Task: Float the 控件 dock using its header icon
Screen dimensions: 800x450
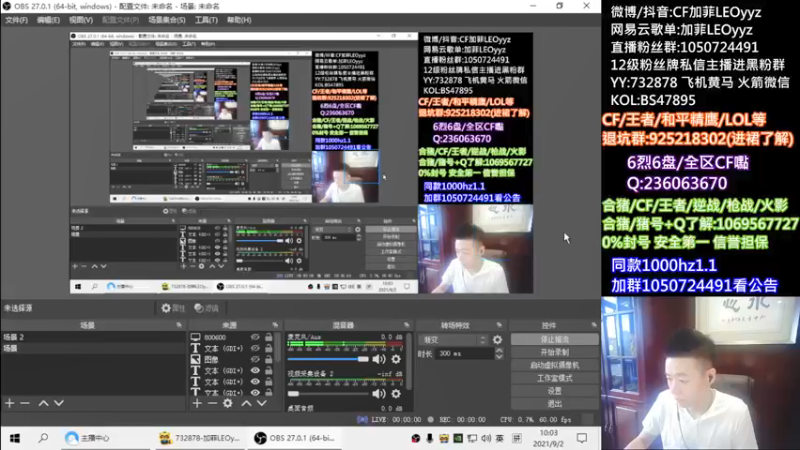Action: click(x=594, y=325)
